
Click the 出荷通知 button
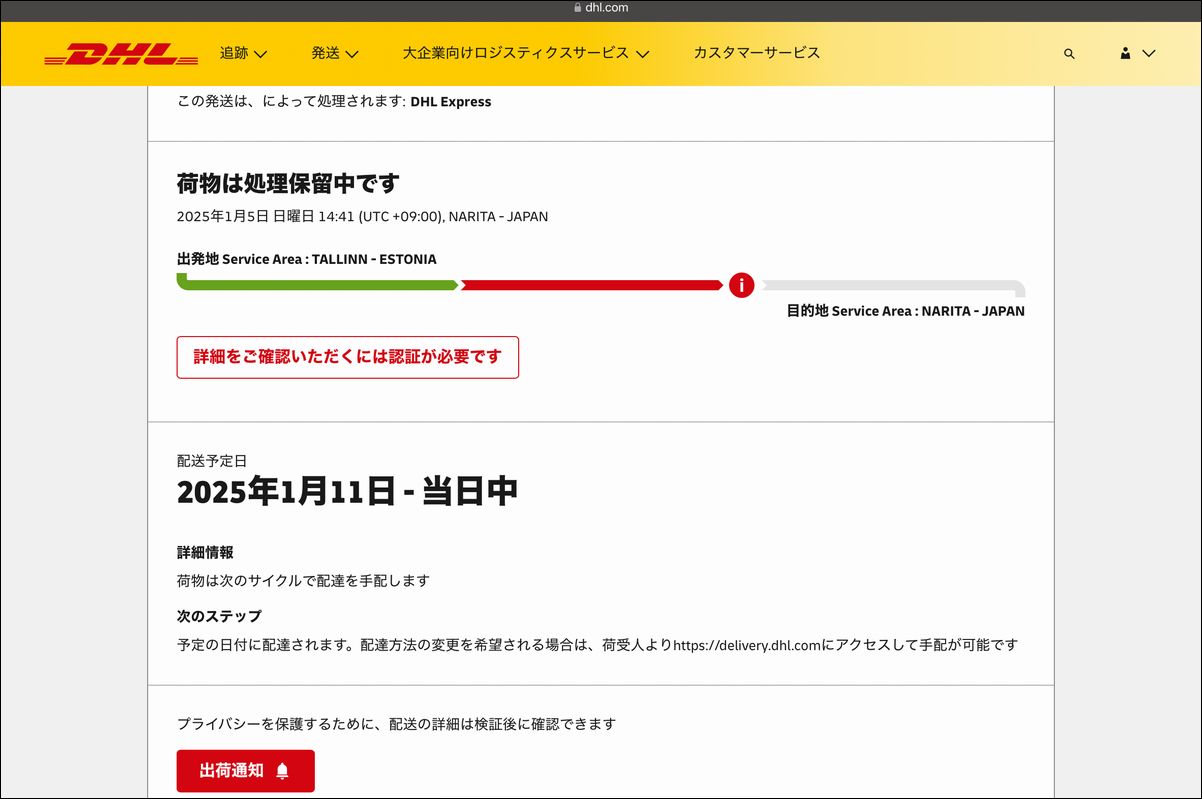pos(246,771)
